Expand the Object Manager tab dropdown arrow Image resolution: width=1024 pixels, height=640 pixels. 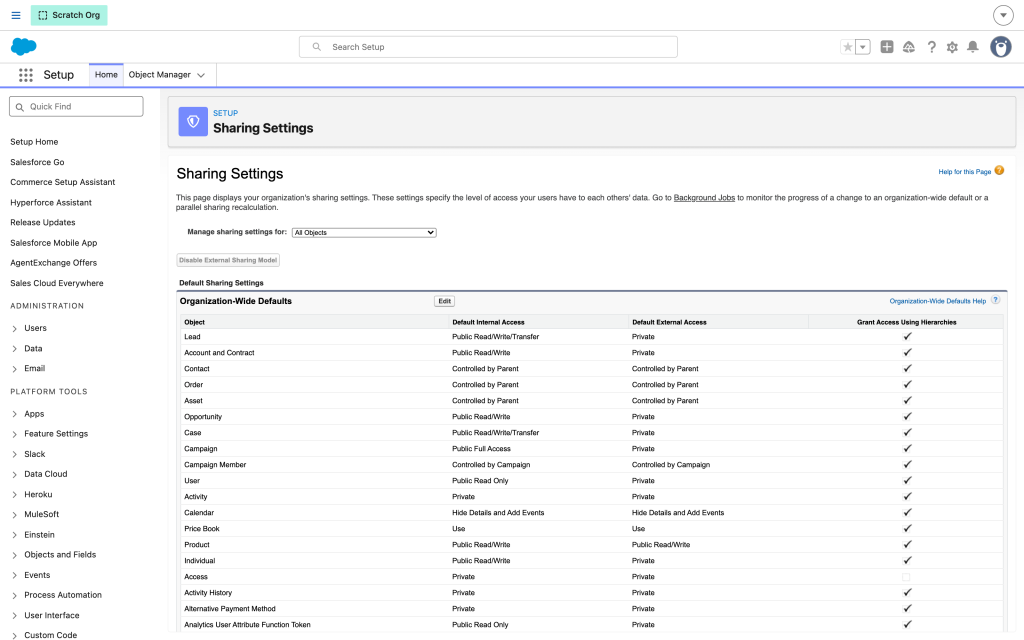click(201, 75)
